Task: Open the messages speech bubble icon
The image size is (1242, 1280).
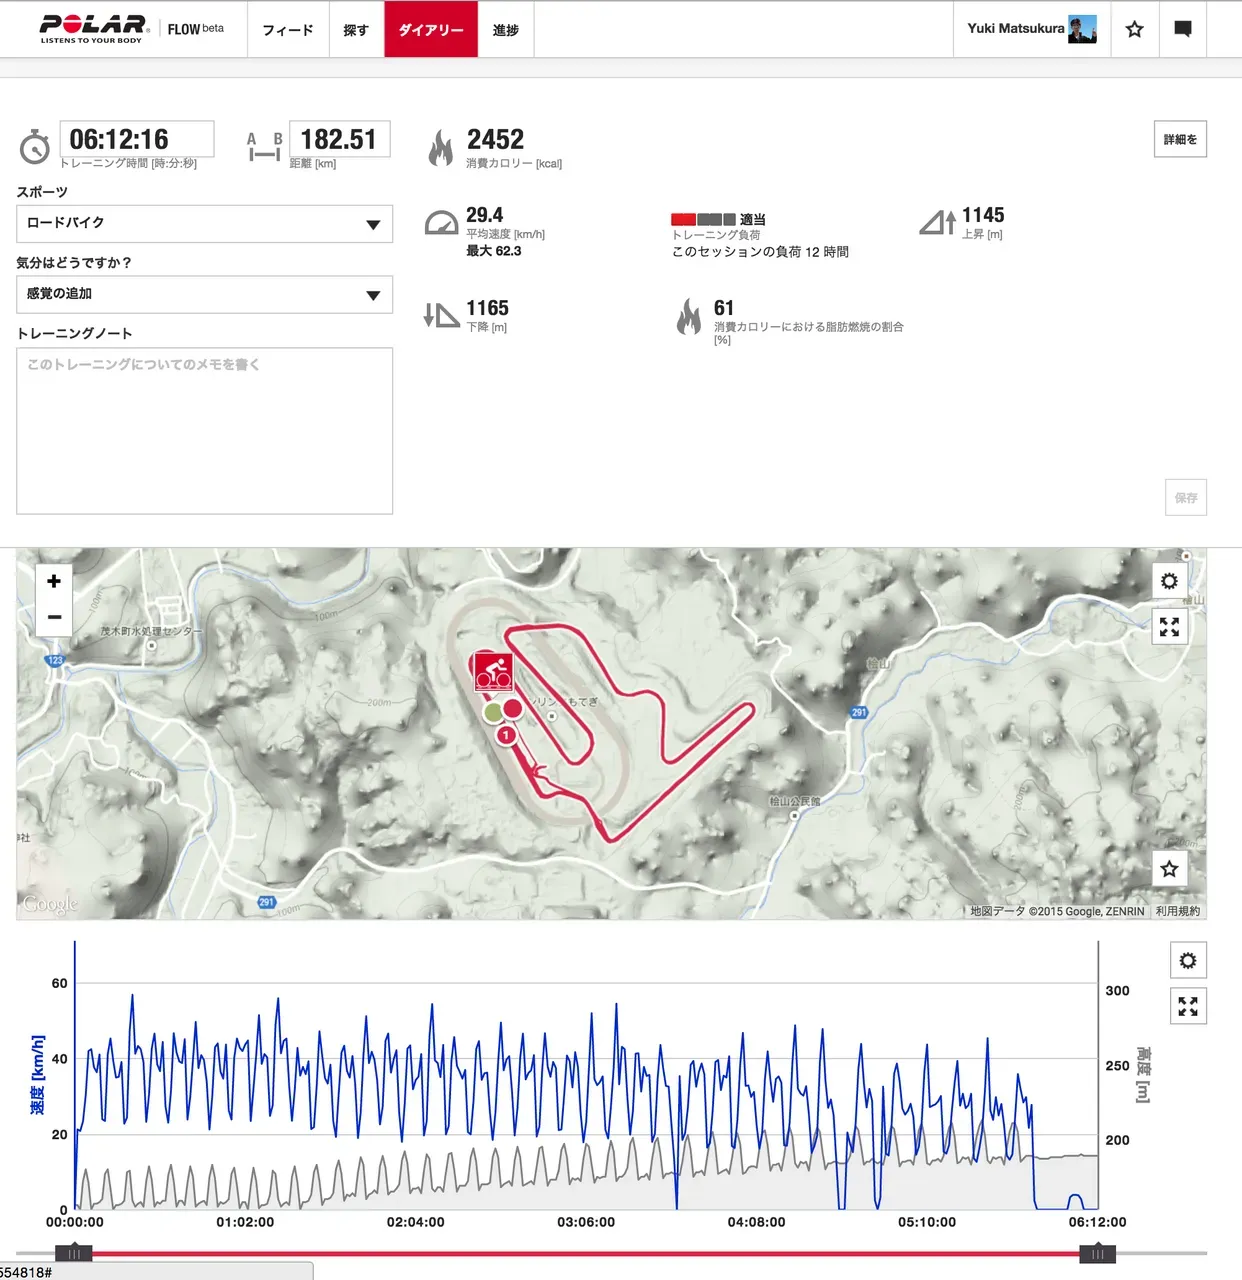Action: pyautogui.click(x=1182, y=29)
